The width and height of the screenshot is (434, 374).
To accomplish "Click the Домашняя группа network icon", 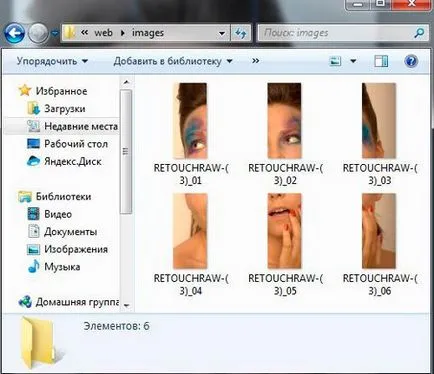I will tap(25, 302).
